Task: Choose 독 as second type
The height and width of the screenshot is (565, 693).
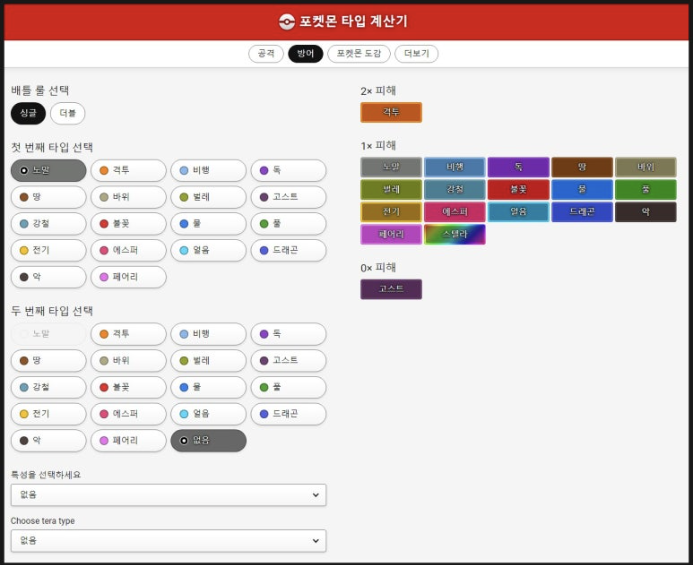Action: (x=289, y=334)
